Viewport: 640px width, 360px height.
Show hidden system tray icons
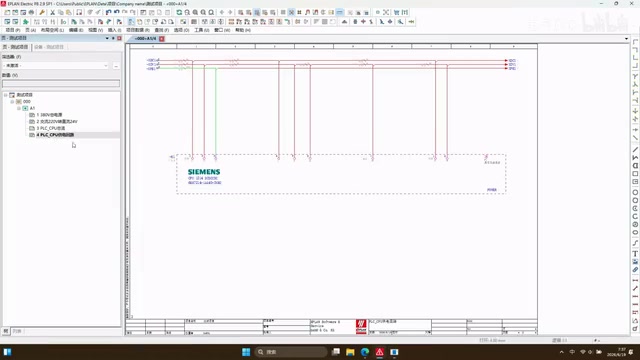click(x=562, y=352)
